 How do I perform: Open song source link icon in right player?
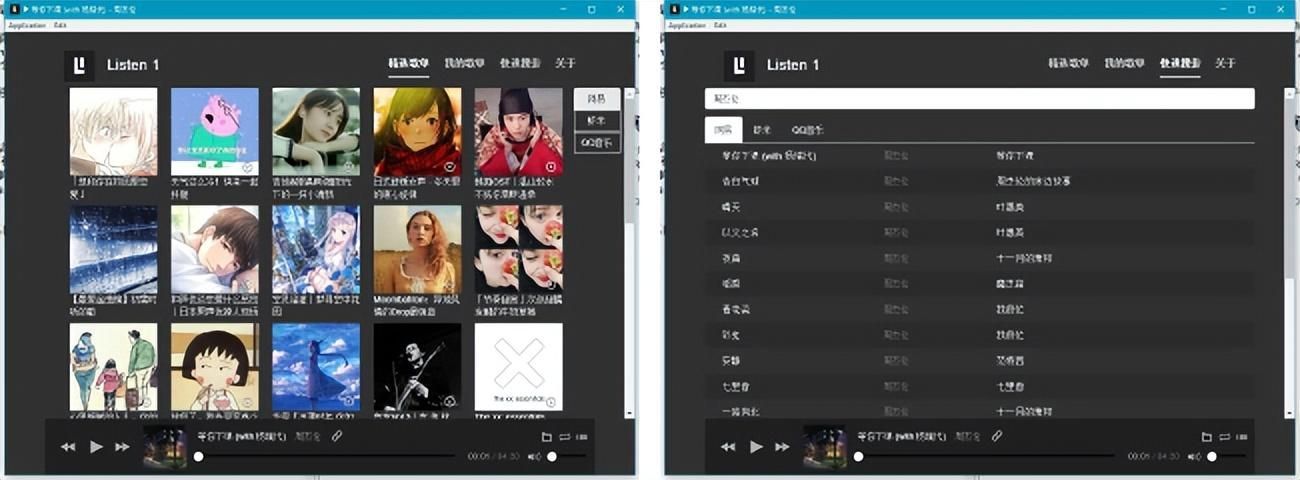[997, 436]
